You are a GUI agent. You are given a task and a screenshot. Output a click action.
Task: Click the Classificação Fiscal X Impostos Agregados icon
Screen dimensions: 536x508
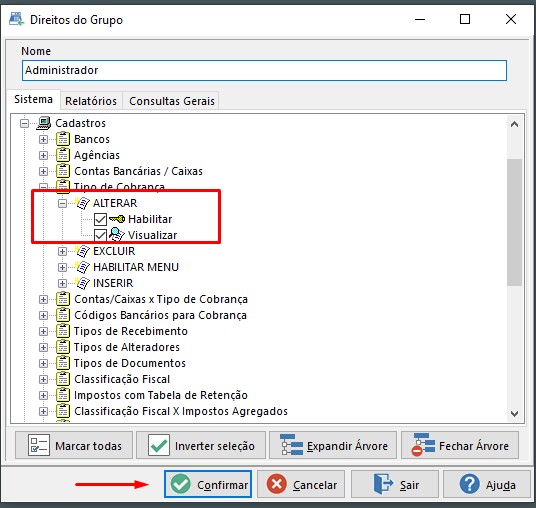tap(63, 411)
